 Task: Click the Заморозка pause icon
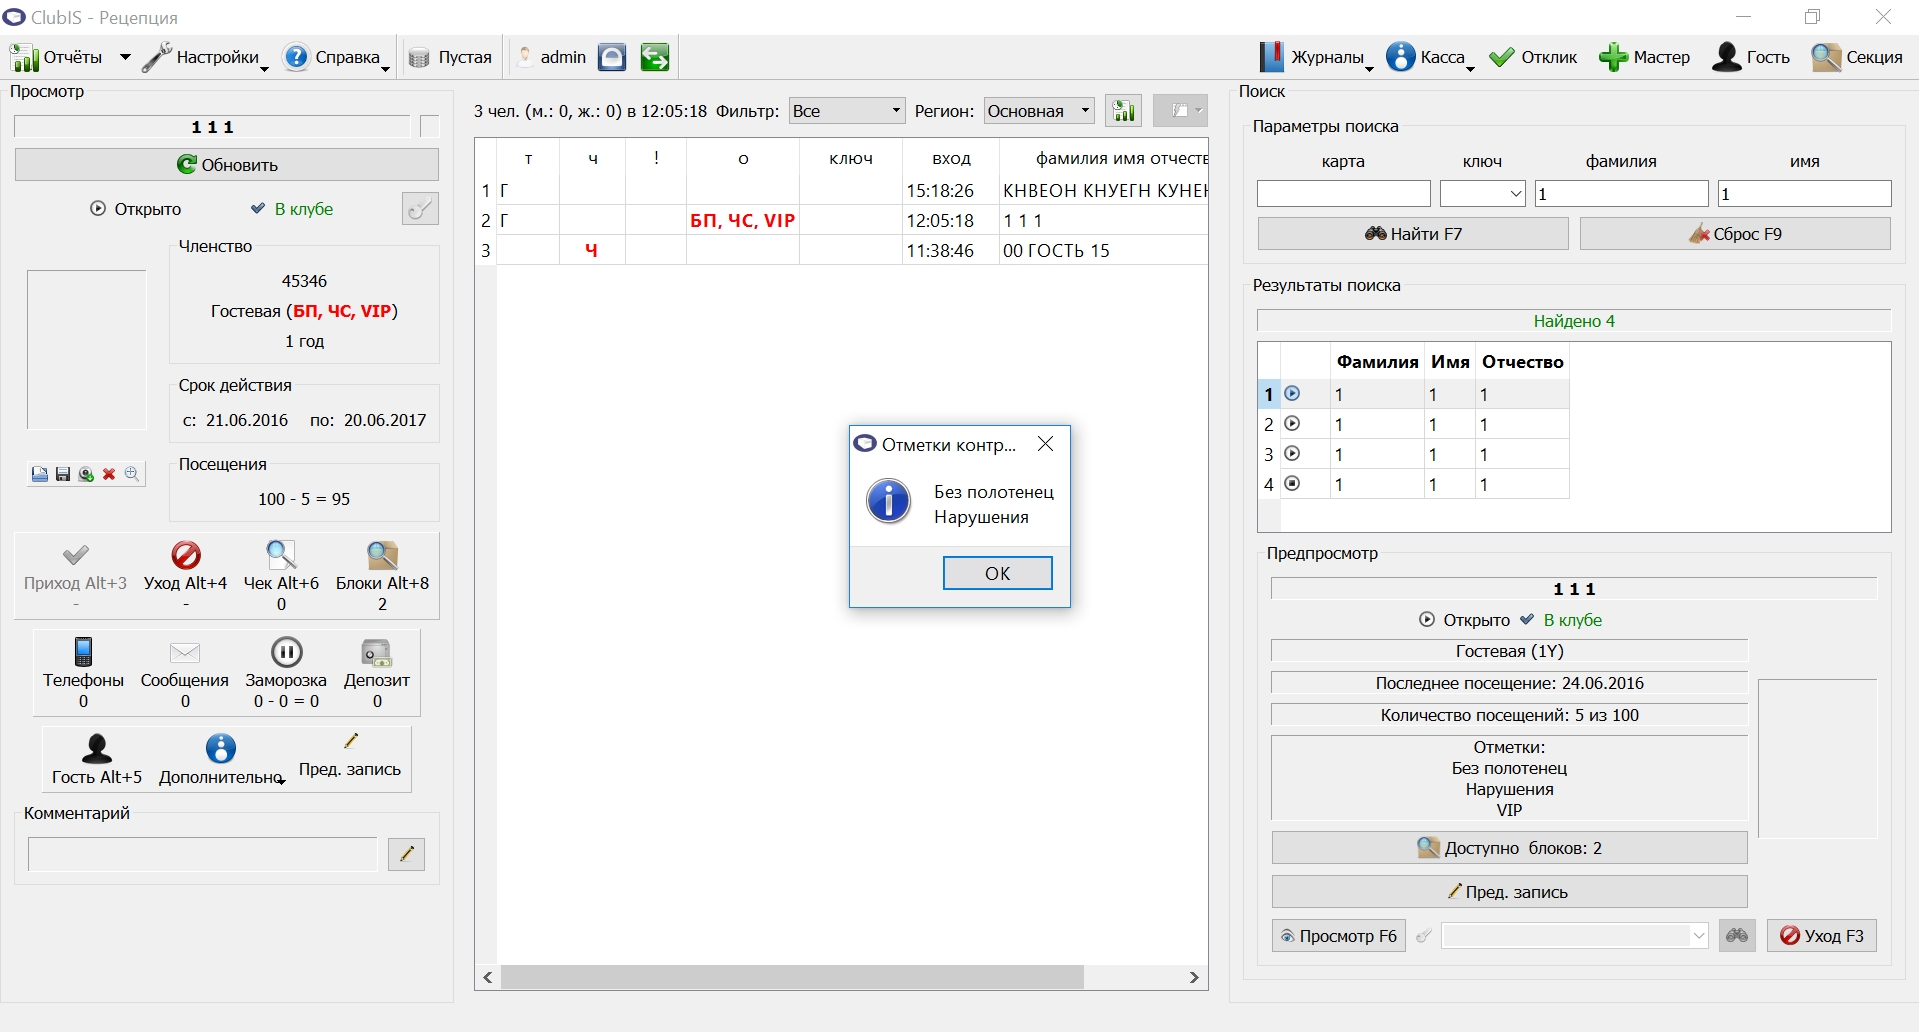tap(286, 652)
